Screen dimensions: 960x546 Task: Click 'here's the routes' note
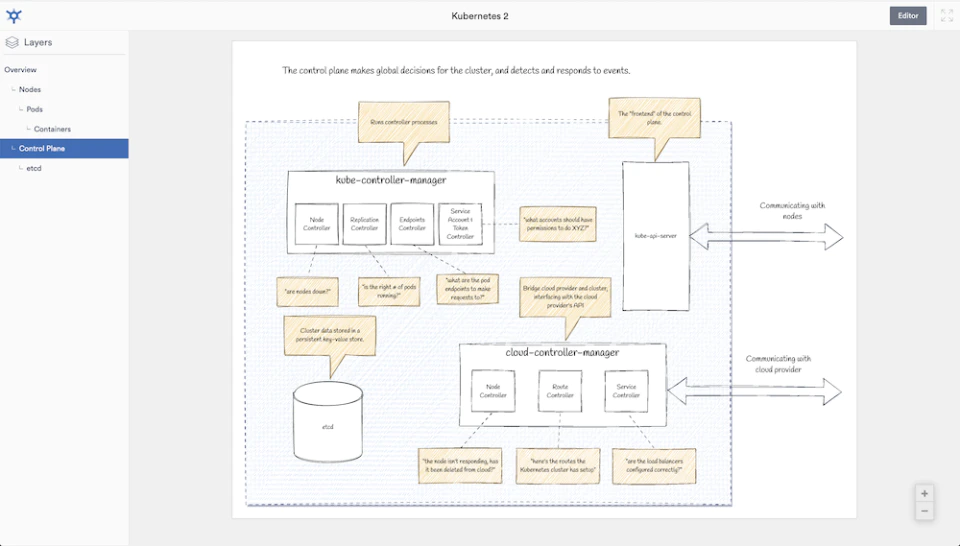point(558,466)
